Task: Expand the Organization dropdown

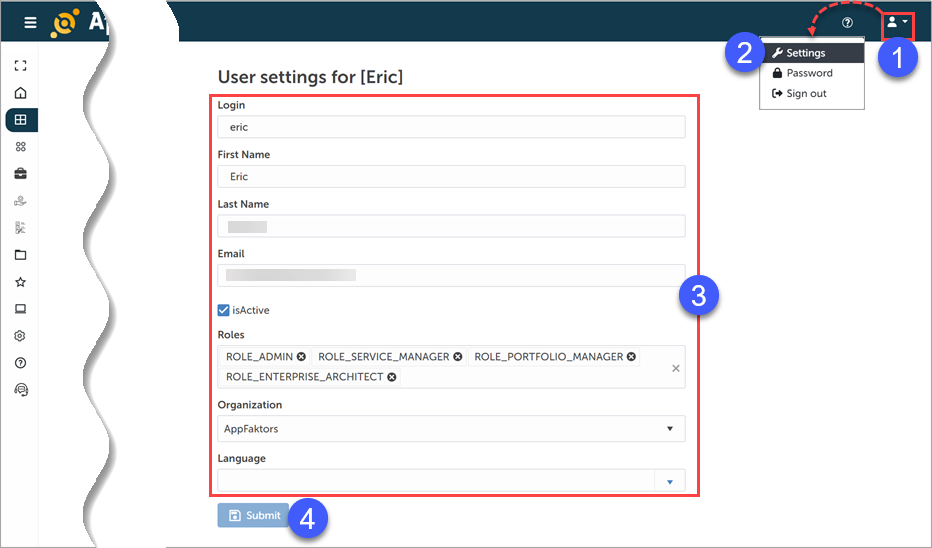Action: [670, 429]
